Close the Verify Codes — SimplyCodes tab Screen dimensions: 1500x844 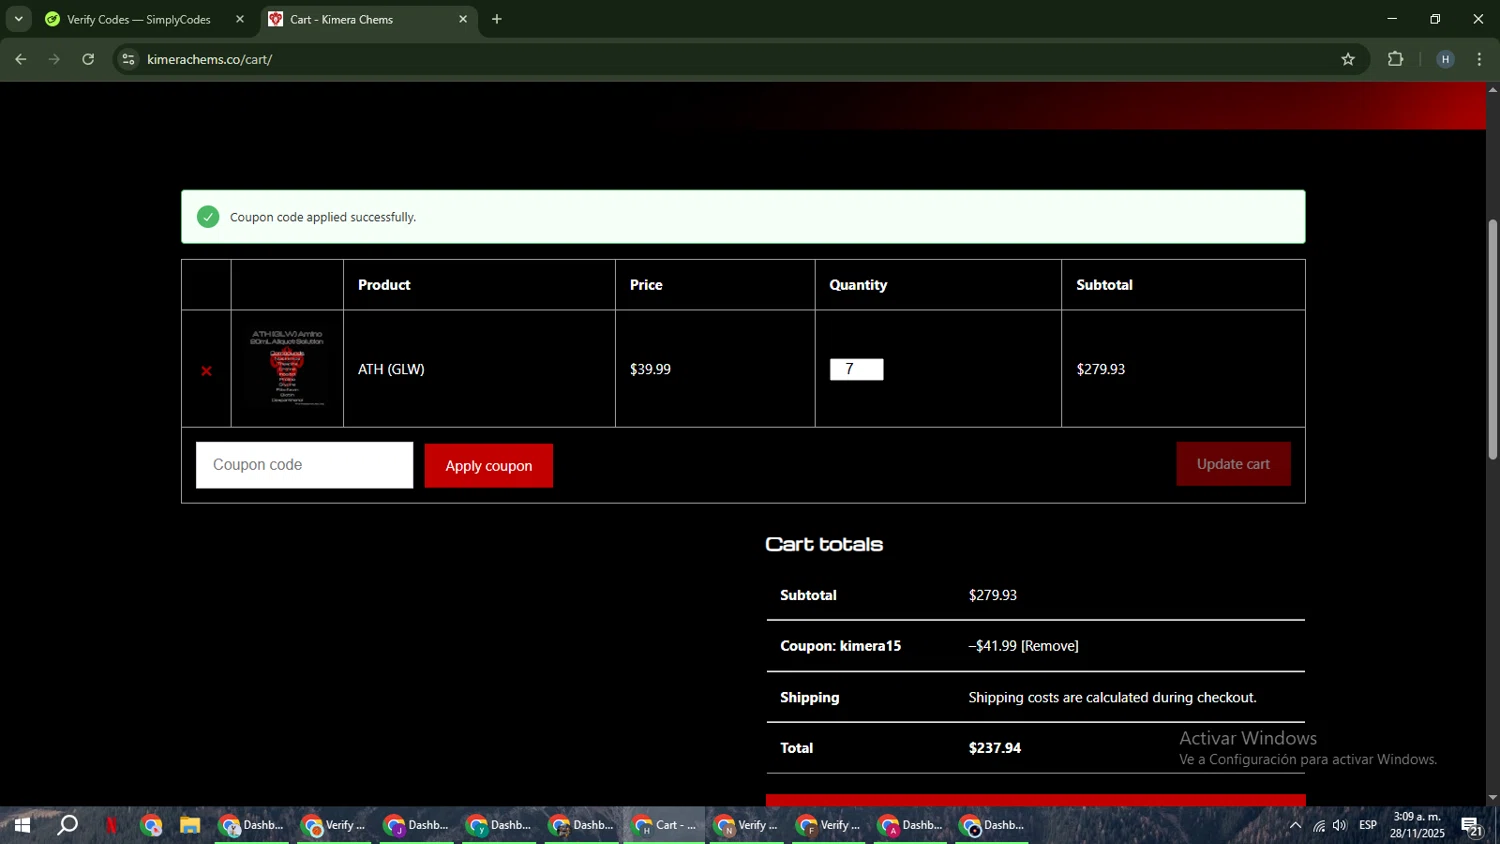[240, 19]
